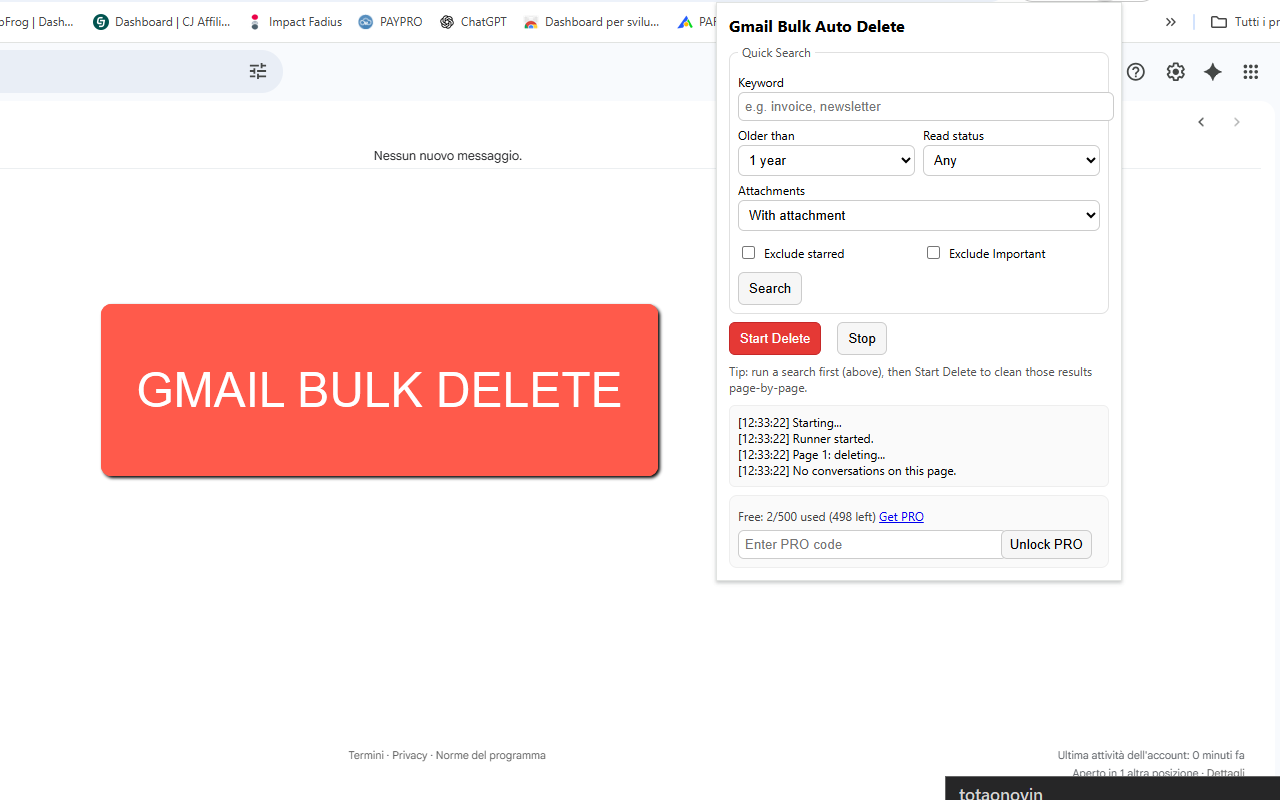Viewport: 1280px width, 800px height.
Task: Open the Gmail help icon
Action: (1135, 71)
